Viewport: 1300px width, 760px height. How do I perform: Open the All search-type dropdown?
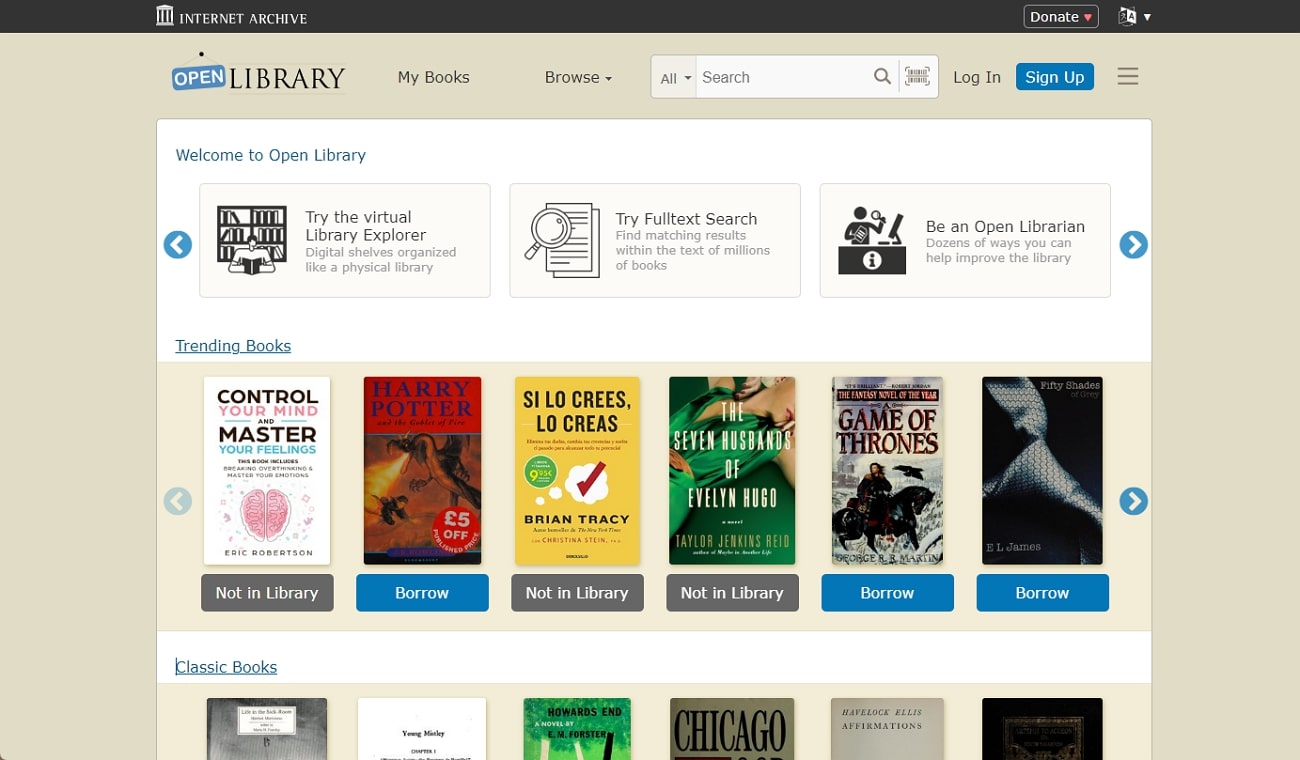pyautogui.click(x=675, y=78)
